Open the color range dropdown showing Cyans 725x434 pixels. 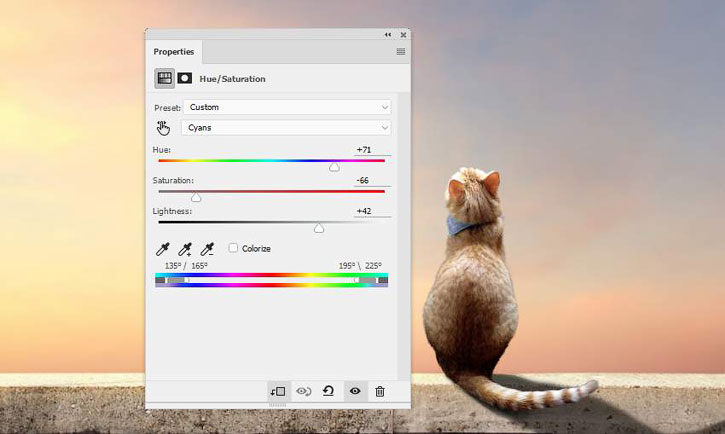[286, 128]
